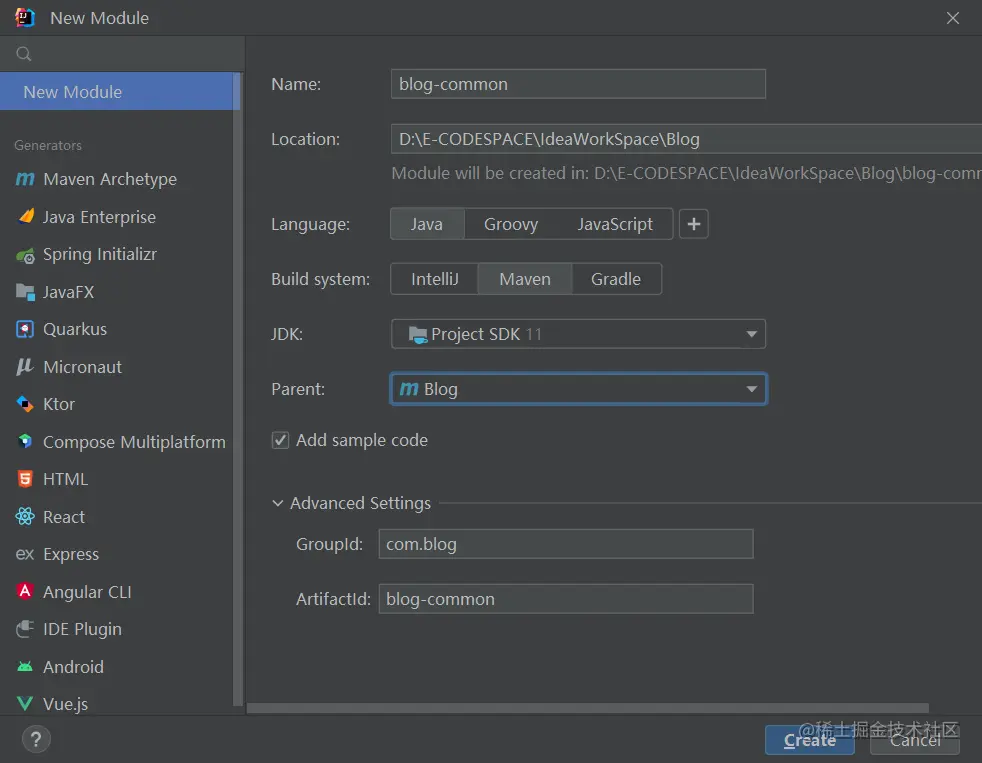
Task: Click the IntelliJ IDEA logo in title bar
Action: coord(25,18)
